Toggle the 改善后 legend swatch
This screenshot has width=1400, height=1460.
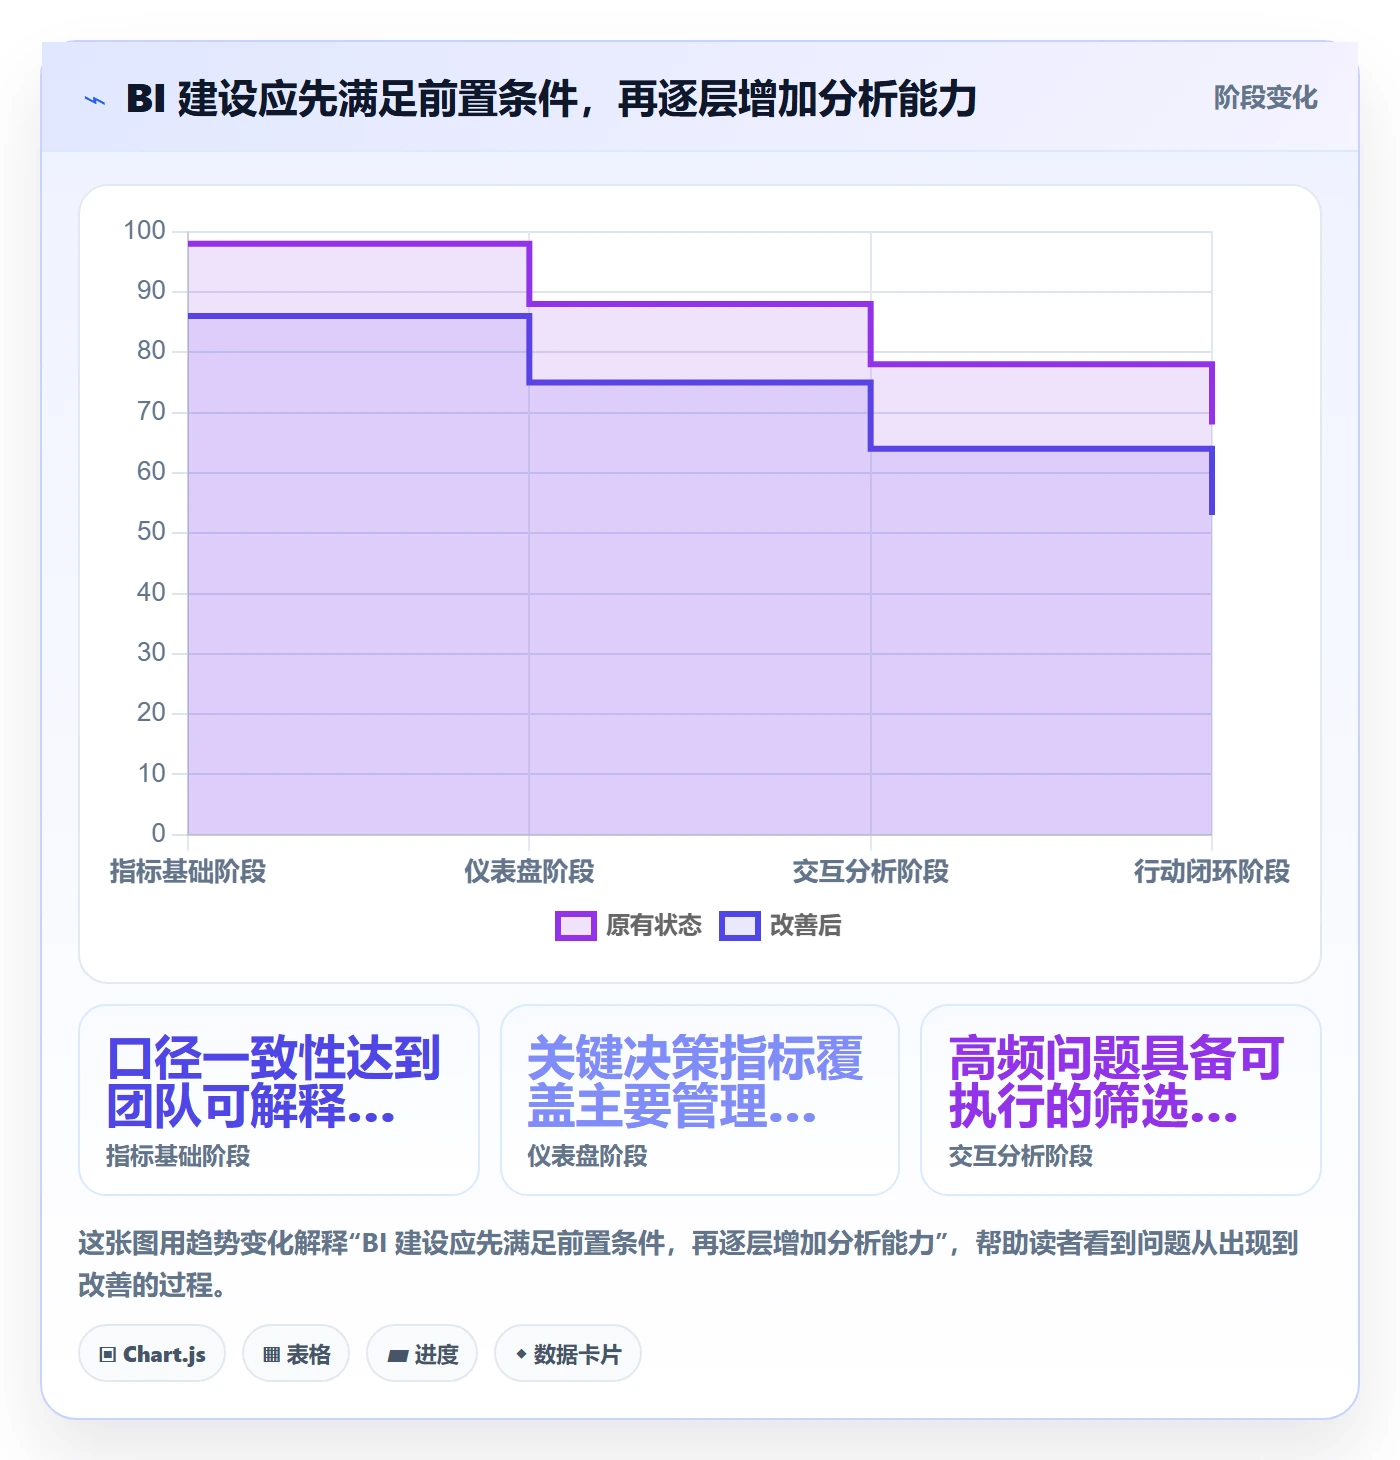(x=740, y=926)
